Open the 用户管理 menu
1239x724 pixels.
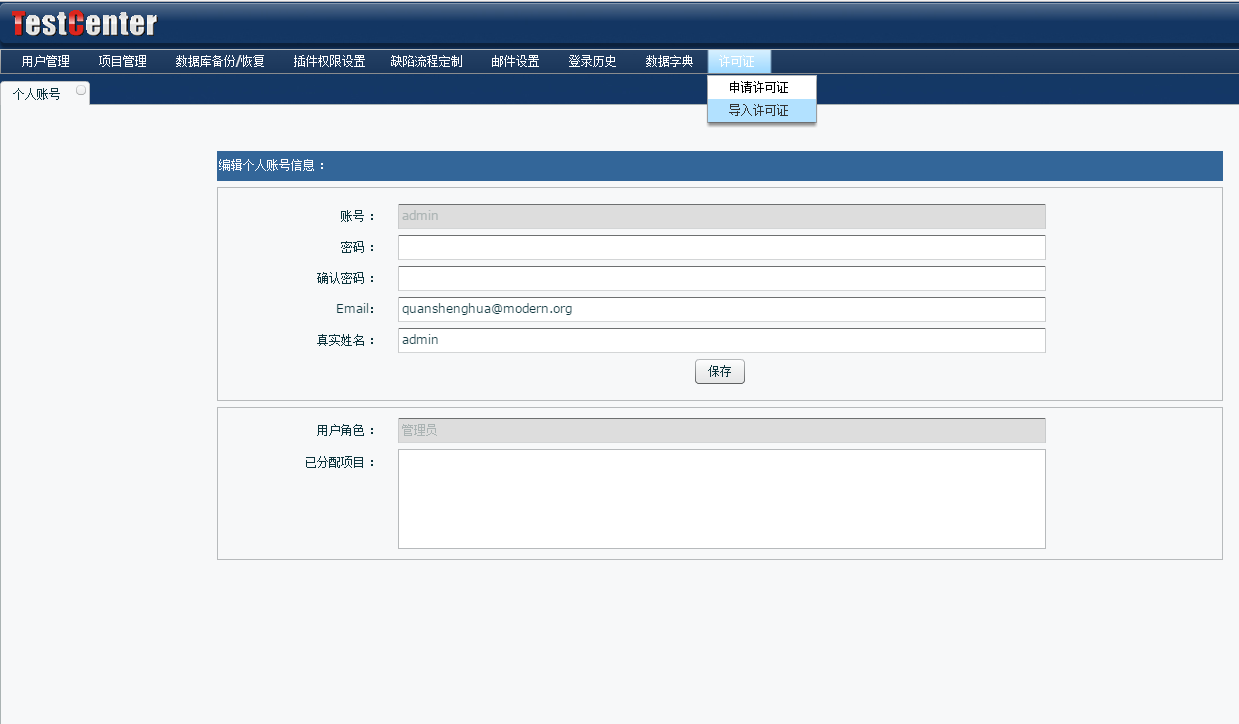pos(45,61)
